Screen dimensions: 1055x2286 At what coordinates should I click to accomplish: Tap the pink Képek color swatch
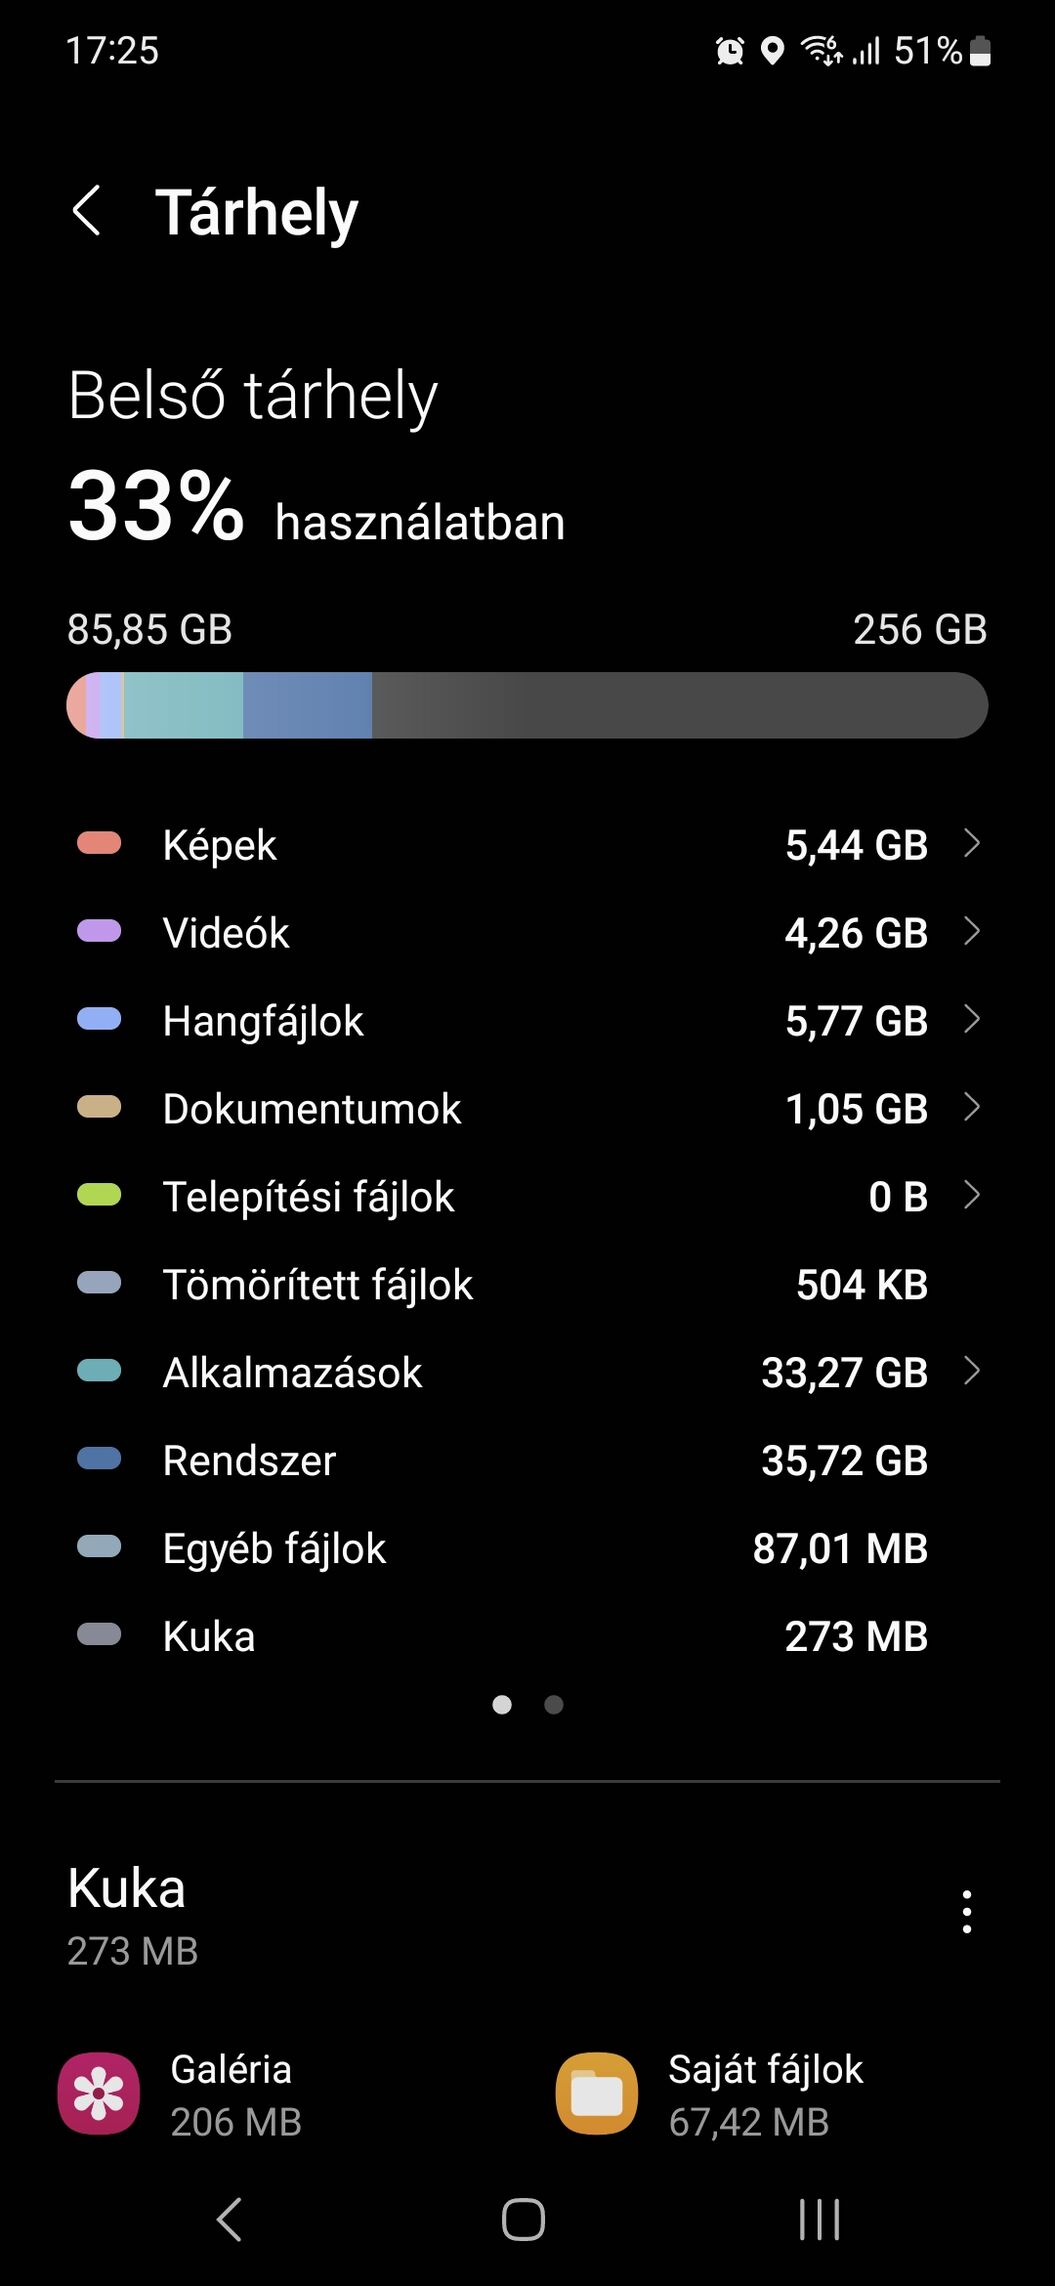click(x=99, y=844)
